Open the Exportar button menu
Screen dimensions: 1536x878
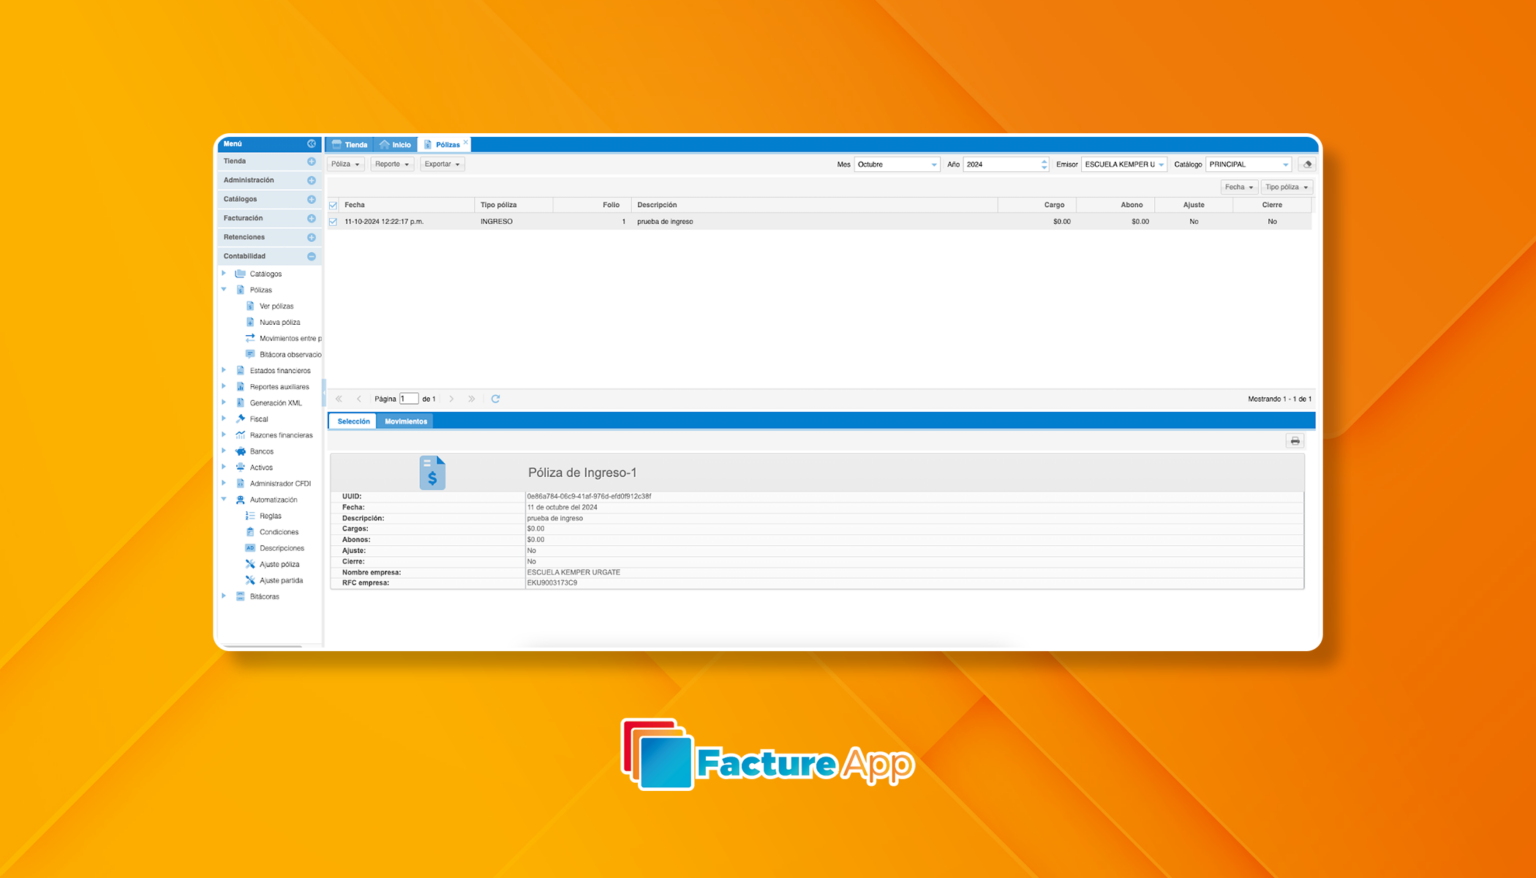click(441, 164)
